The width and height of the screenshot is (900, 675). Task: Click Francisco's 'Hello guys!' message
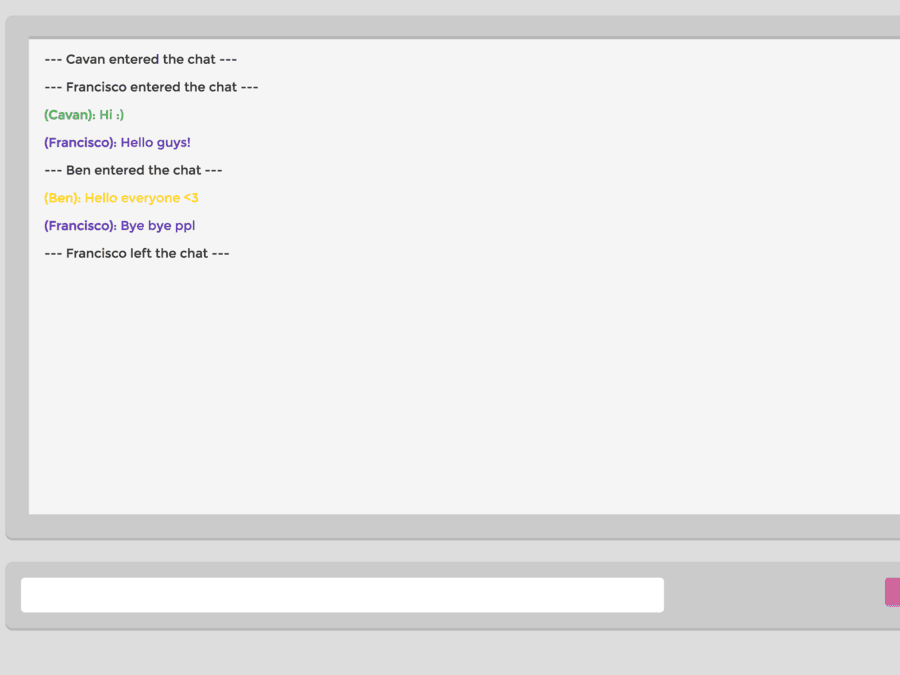tap(117, 142)
